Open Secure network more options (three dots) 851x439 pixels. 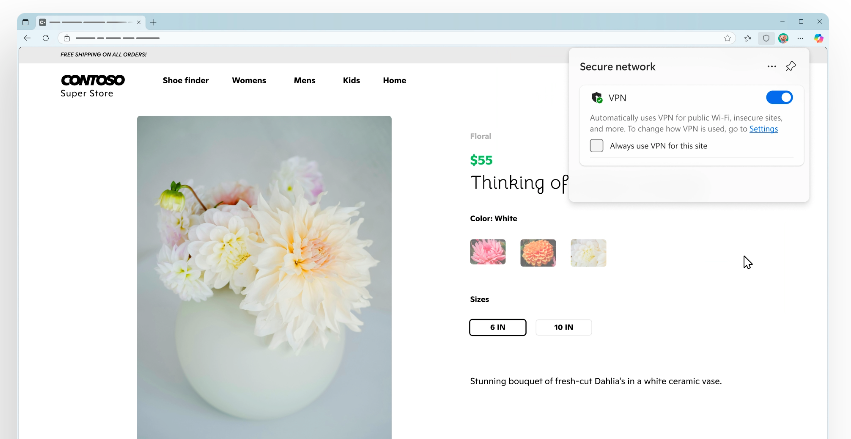[771, 66]
